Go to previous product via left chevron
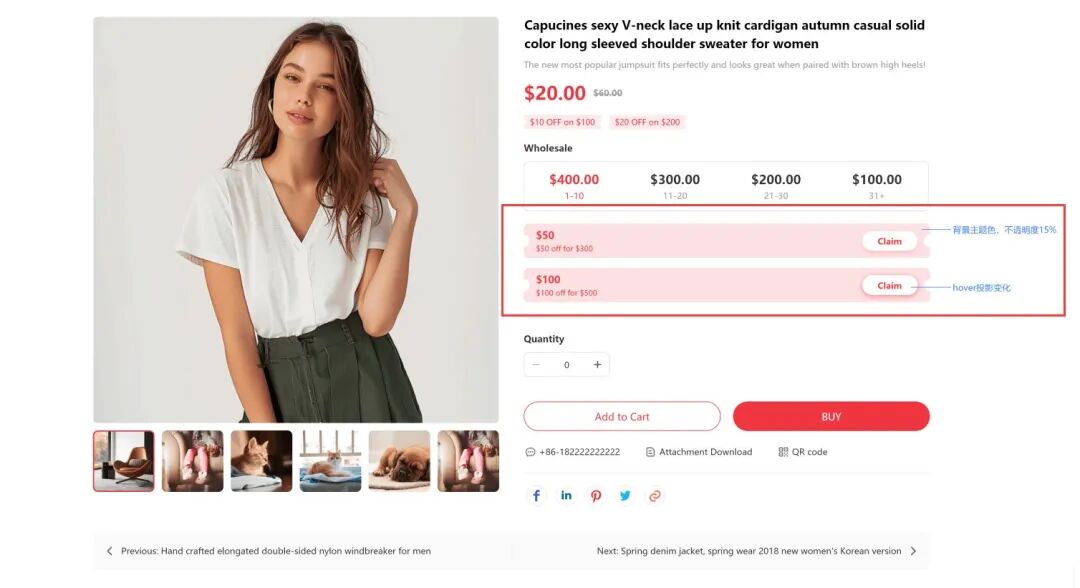Screen dimensions: 1080x588 point(110,551)
